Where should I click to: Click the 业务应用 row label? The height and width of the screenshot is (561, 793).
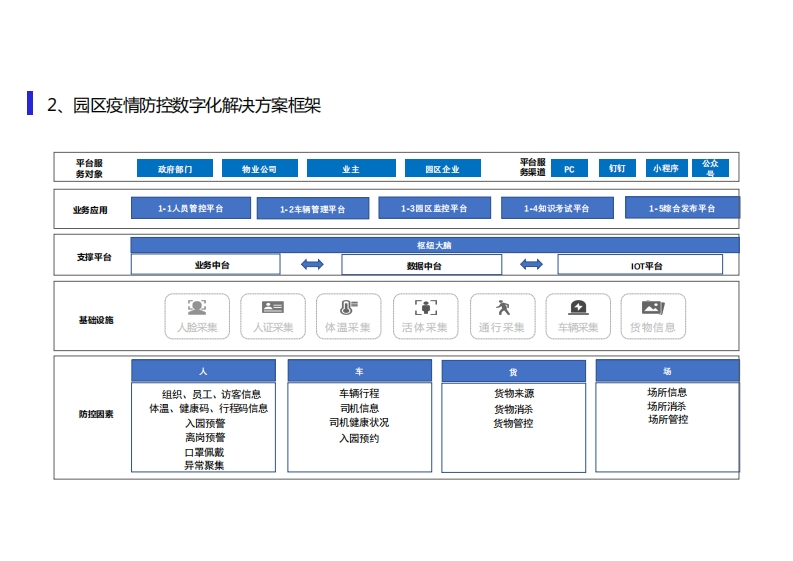click(x=90, y=210)
